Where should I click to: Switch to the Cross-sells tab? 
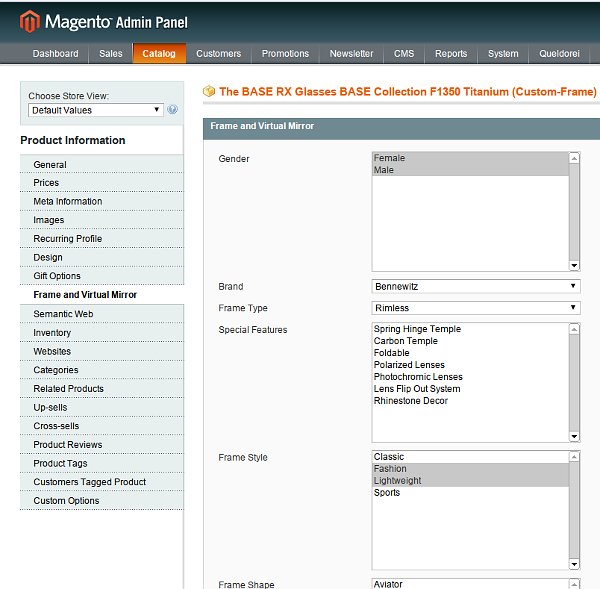point(102,426)
